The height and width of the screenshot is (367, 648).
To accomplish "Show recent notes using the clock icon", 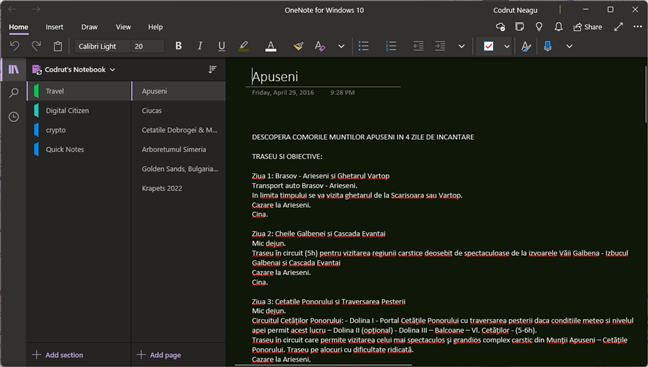I will pyautogui.click(x=14, y=117).
